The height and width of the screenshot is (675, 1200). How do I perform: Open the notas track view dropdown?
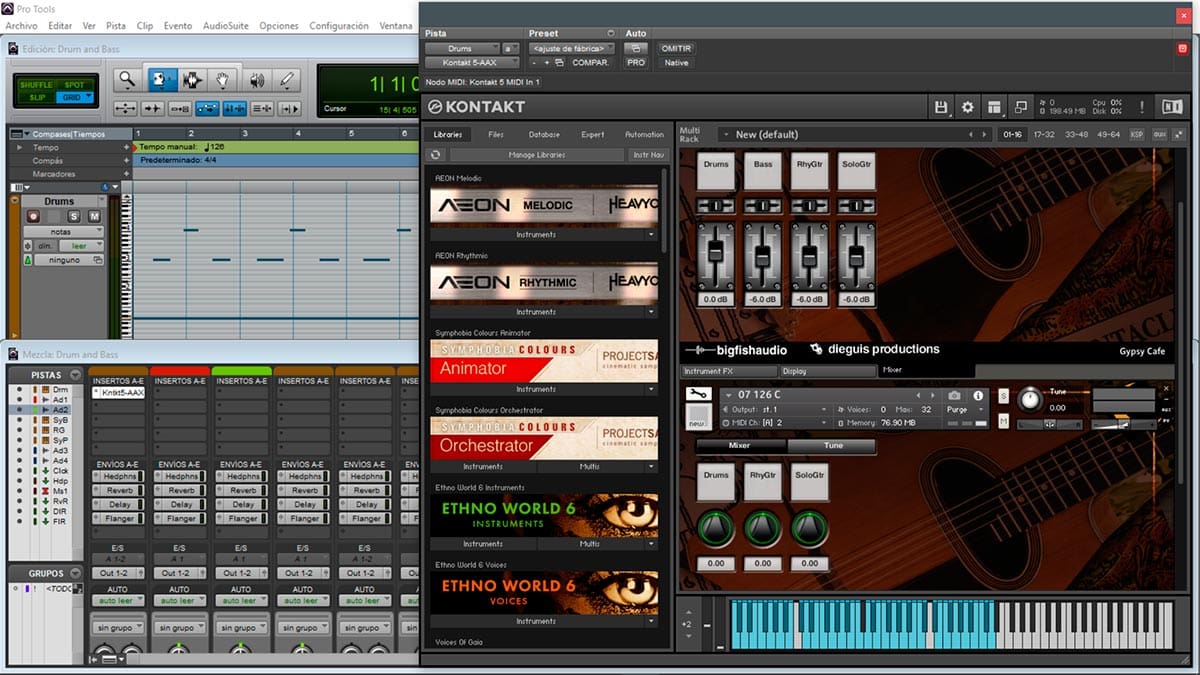(x=63, y=231)
